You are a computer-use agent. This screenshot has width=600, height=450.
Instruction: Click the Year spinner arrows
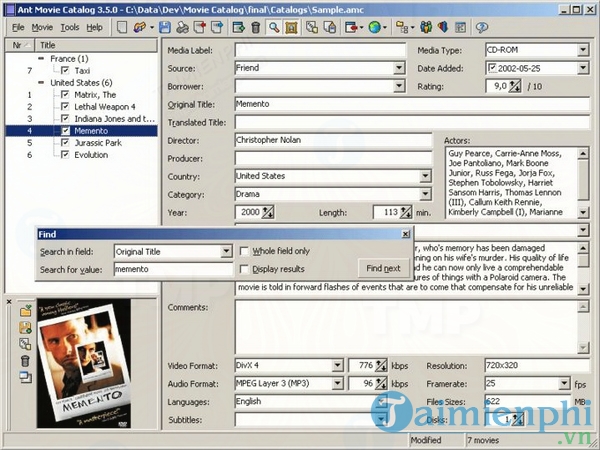[267, 212]
